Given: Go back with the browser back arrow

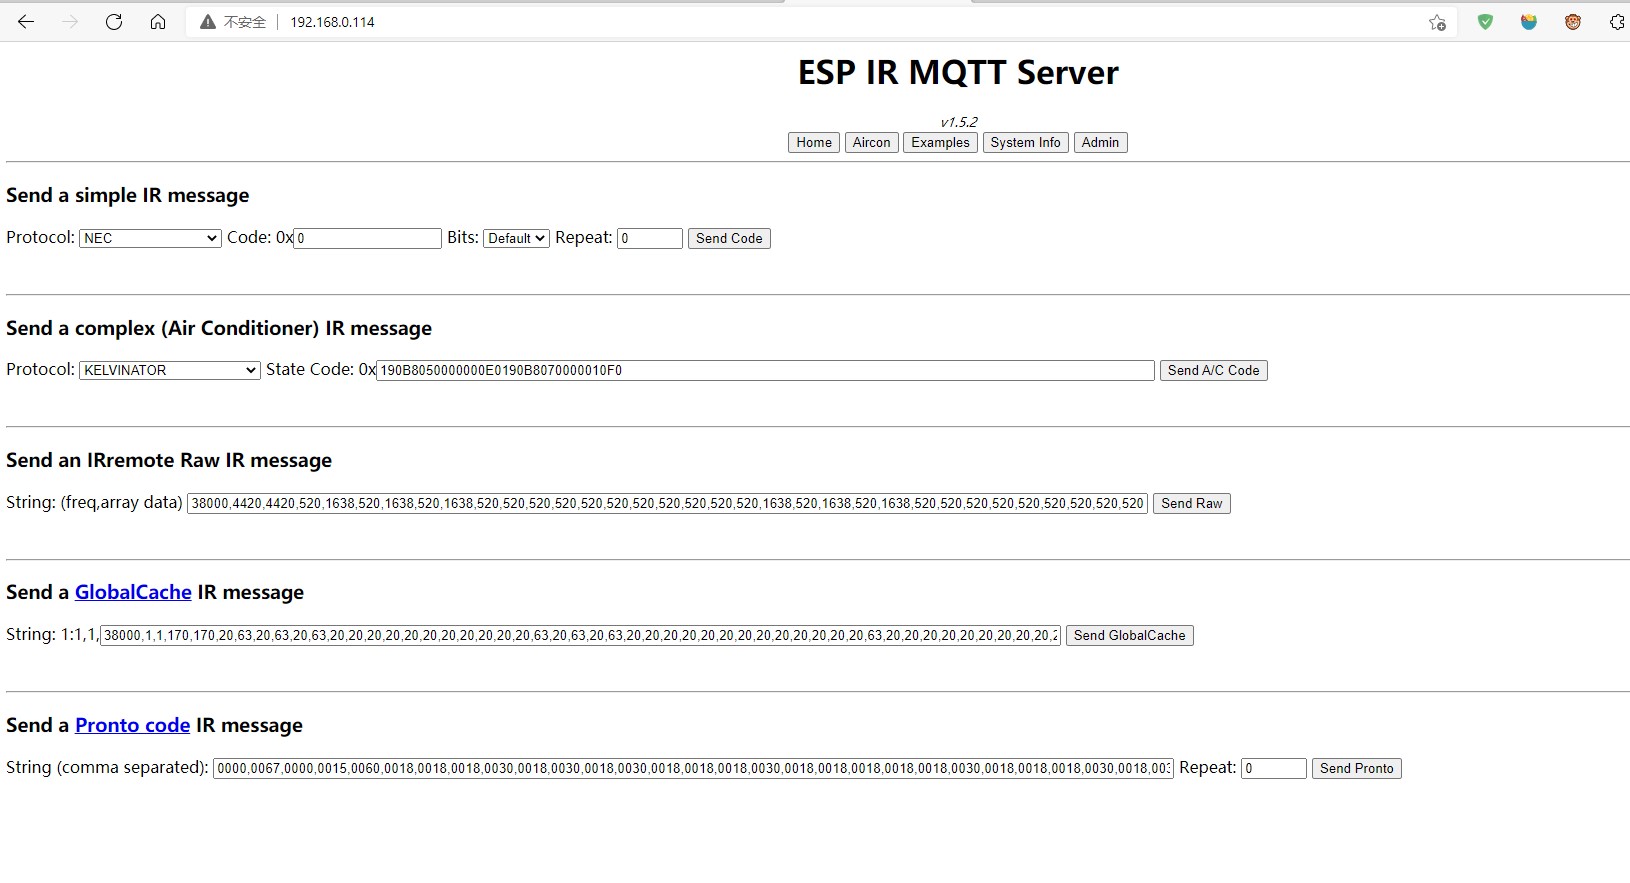Looking at the screenshot, I should point(26,22).
